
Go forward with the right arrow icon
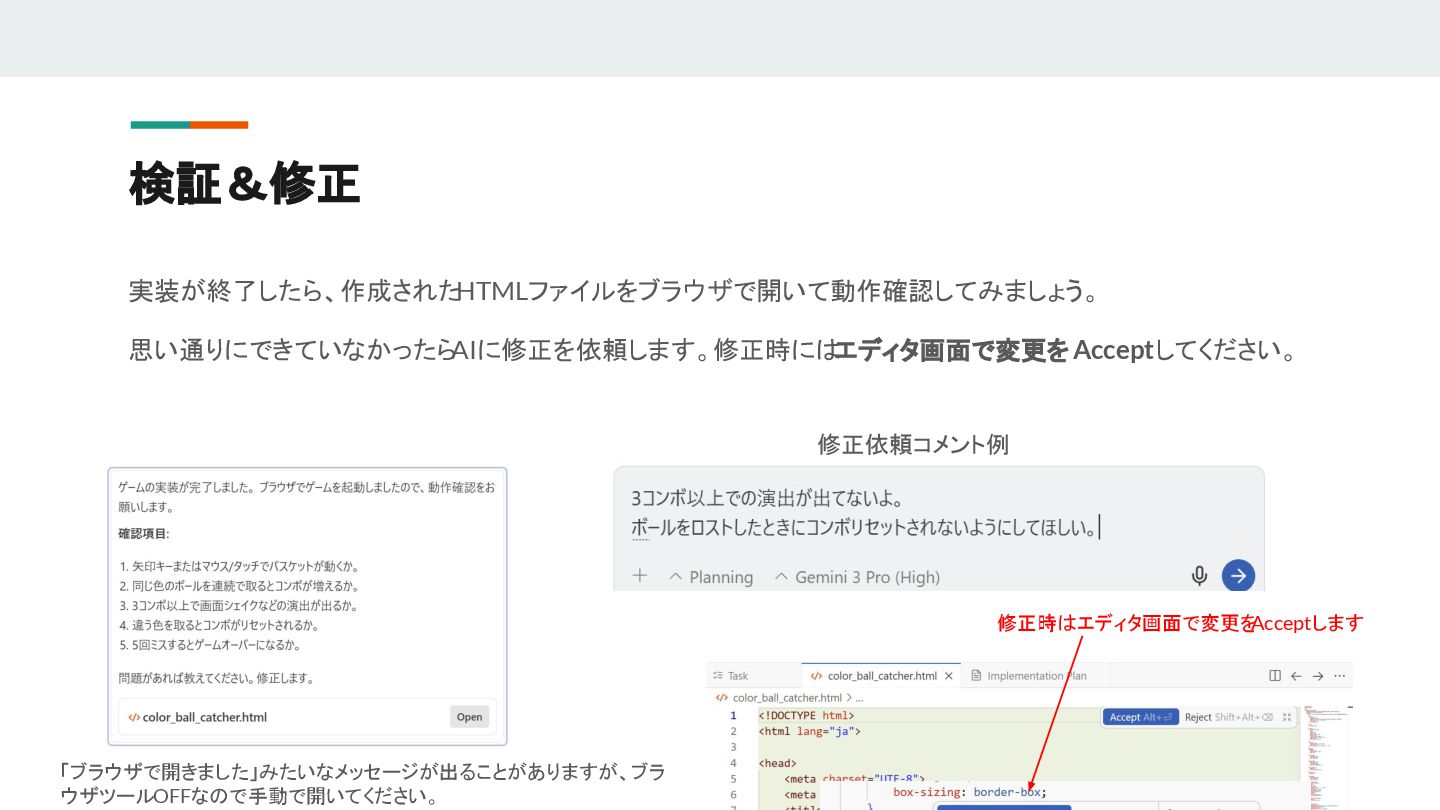tap(1318, 676)
